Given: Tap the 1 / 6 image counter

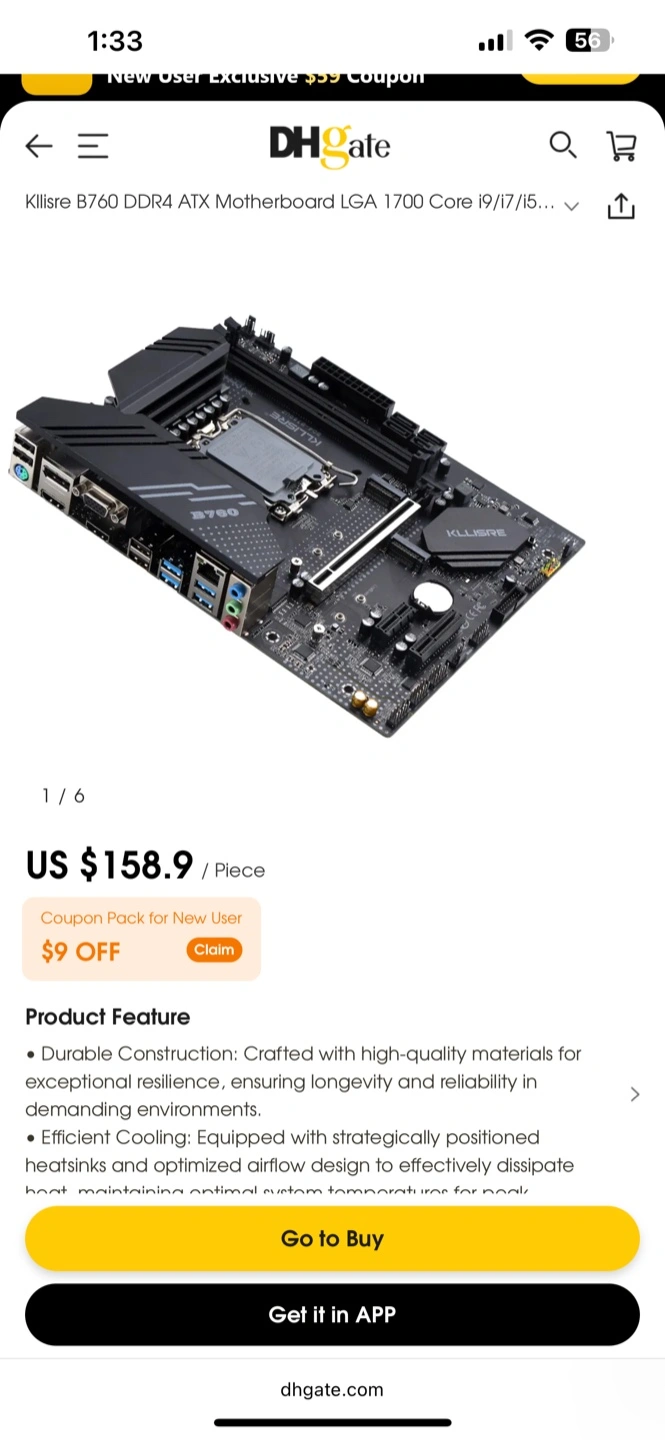Looking at the screenshot, I should tap(63, 796).
